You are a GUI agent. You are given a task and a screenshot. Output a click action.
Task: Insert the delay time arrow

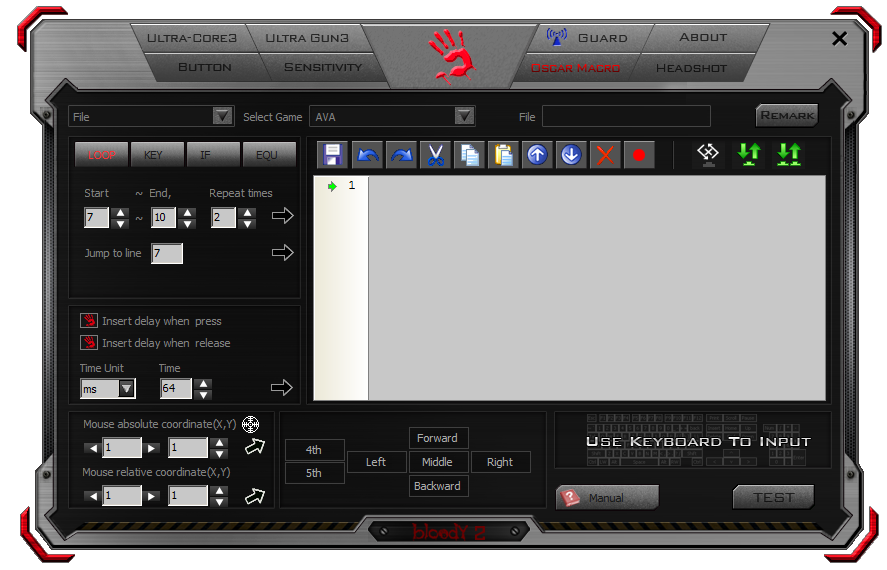282,387
